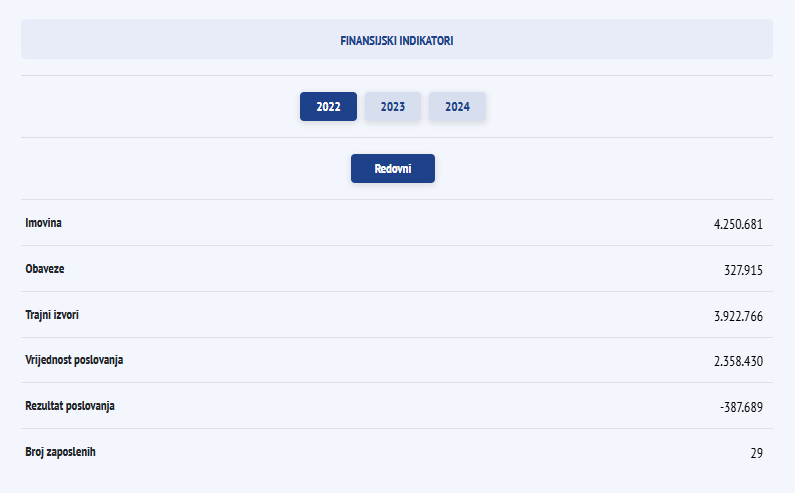This screenshot has width=795, height=493.
Task: Click the Obaveze row label
Action: coord(45,269)
